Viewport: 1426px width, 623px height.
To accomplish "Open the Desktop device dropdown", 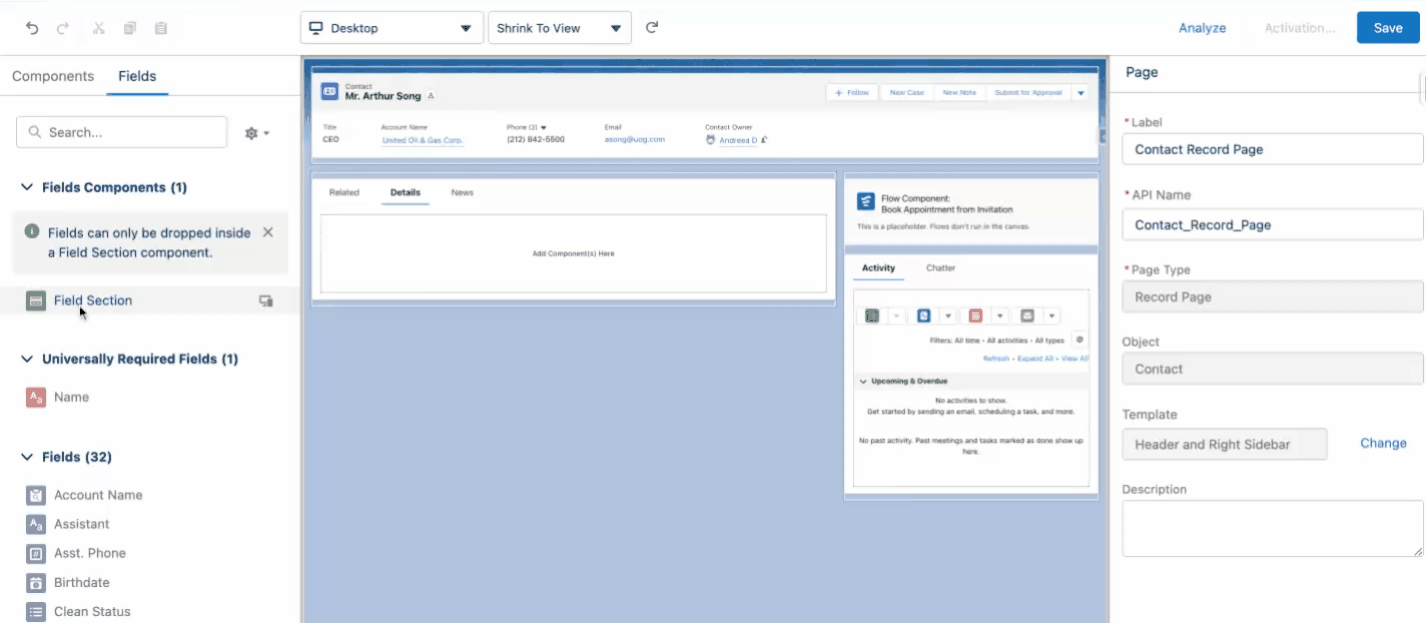I will coord(392,28).
